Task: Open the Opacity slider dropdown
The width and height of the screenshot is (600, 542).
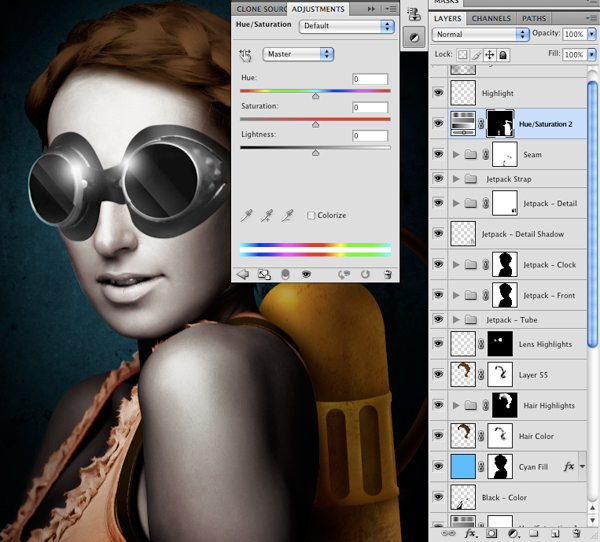Action: [592, 34]
